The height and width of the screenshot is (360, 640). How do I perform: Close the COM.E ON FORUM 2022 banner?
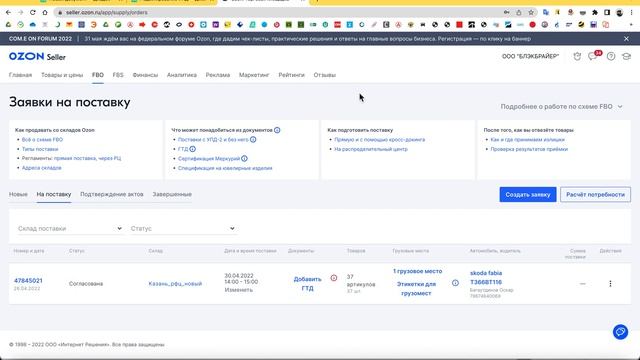point(626,39)
